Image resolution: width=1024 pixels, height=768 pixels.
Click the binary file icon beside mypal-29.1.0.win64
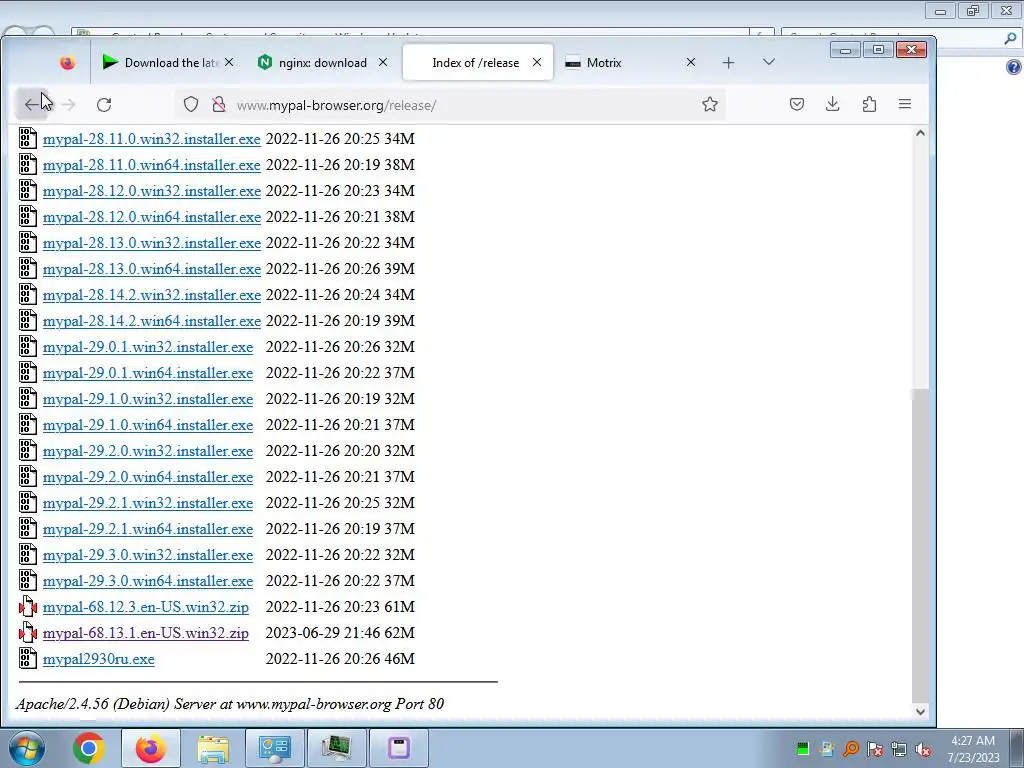27,424
